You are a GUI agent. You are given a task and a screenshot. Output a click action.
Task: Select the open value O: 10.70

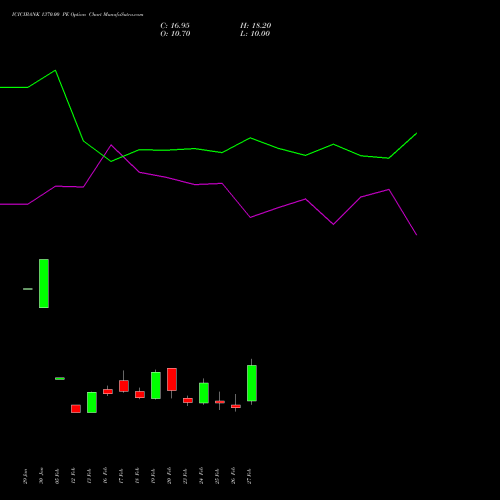click(x=175, y=34)
